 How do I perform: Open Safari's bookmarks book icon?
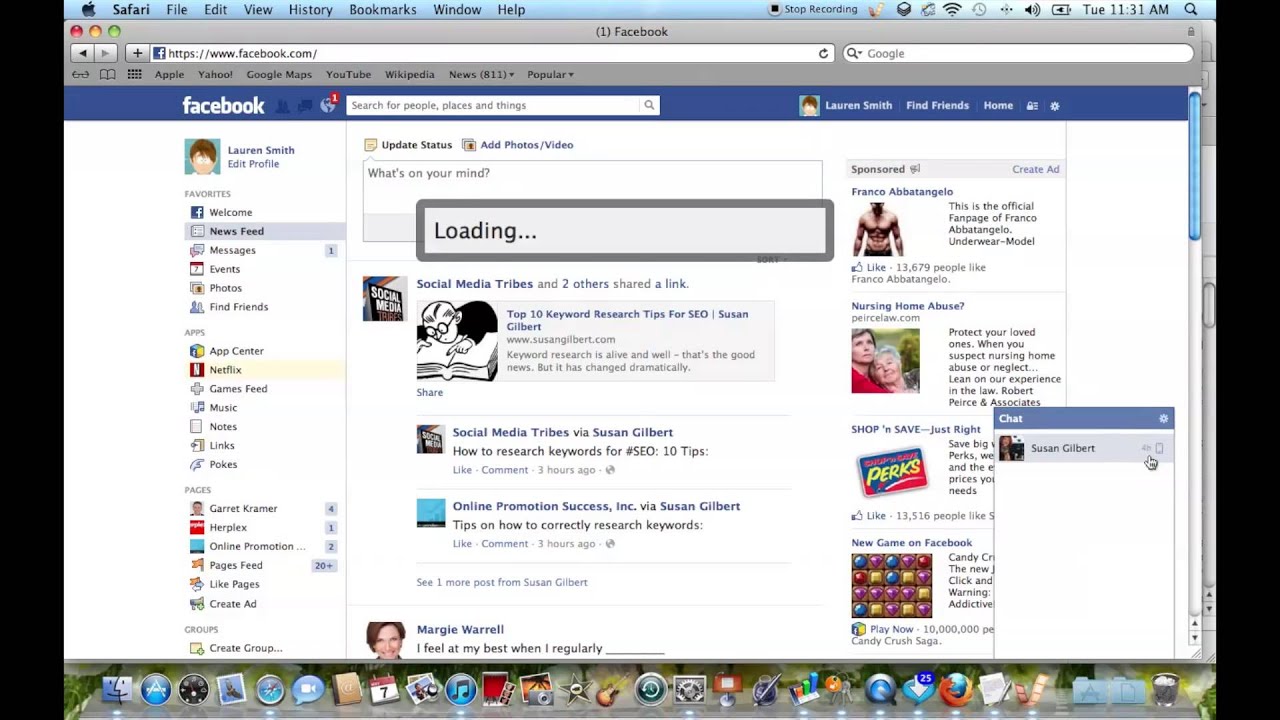click(x=107, y=74)
